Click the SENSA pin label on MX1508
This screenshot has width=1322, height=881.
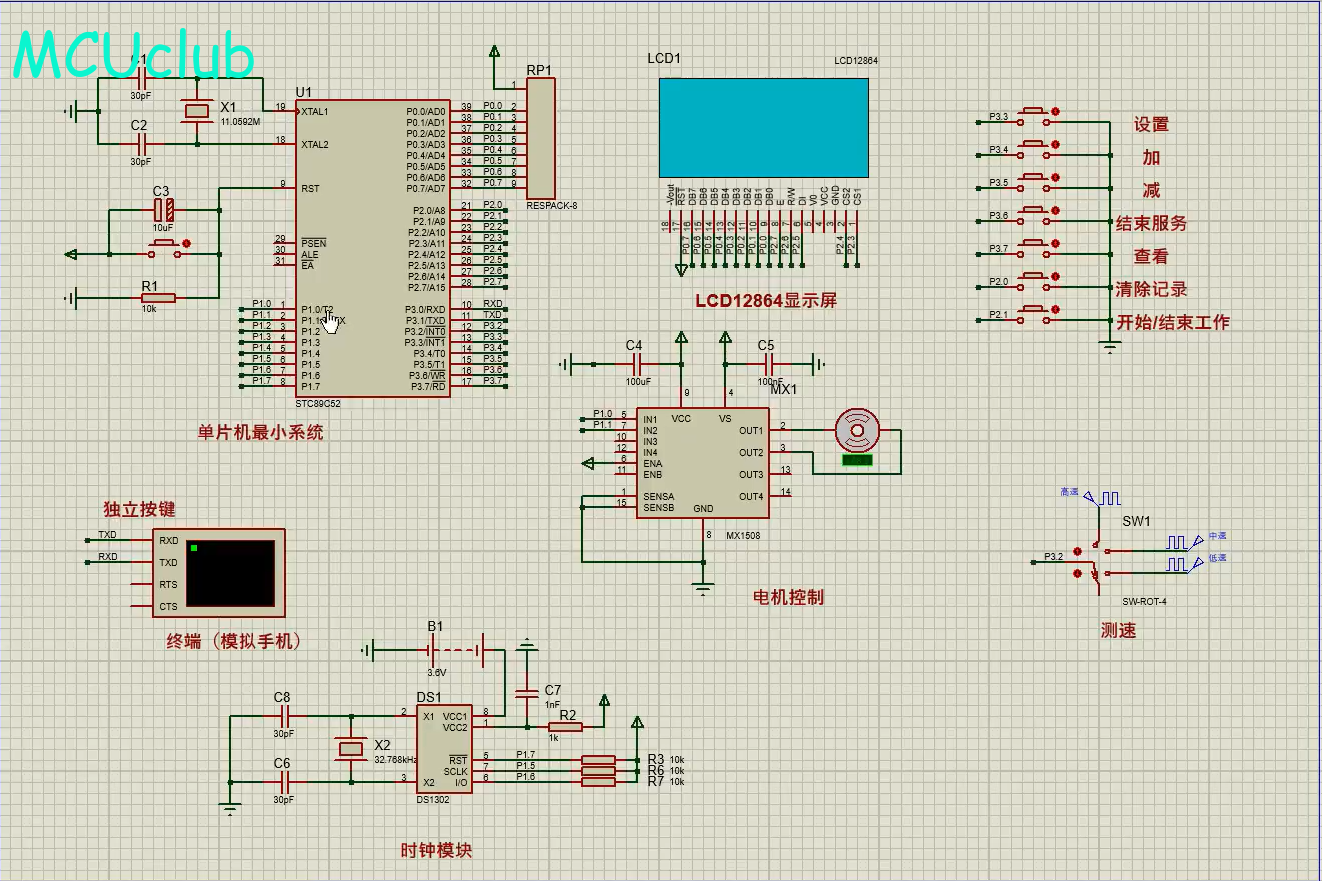pyautogui.click(x=659, y=497)
